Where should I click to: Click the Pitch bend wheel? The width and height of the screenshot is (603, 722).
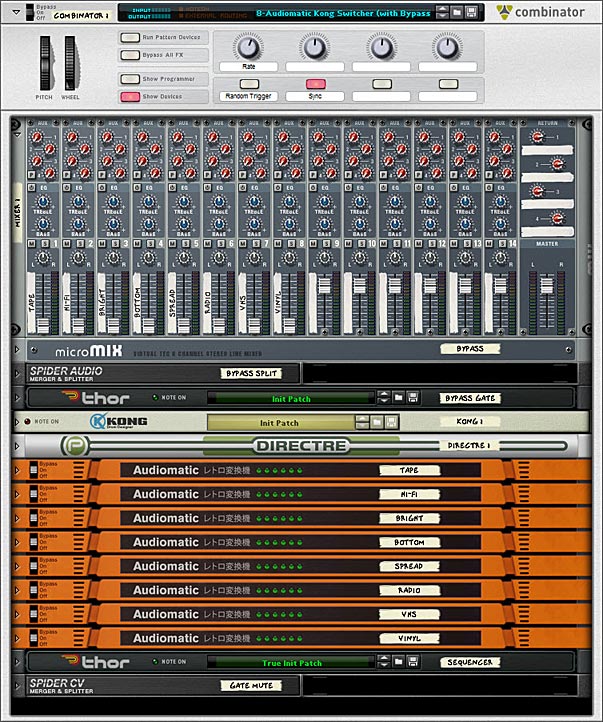pyautogui.click(x=46, y=63)
